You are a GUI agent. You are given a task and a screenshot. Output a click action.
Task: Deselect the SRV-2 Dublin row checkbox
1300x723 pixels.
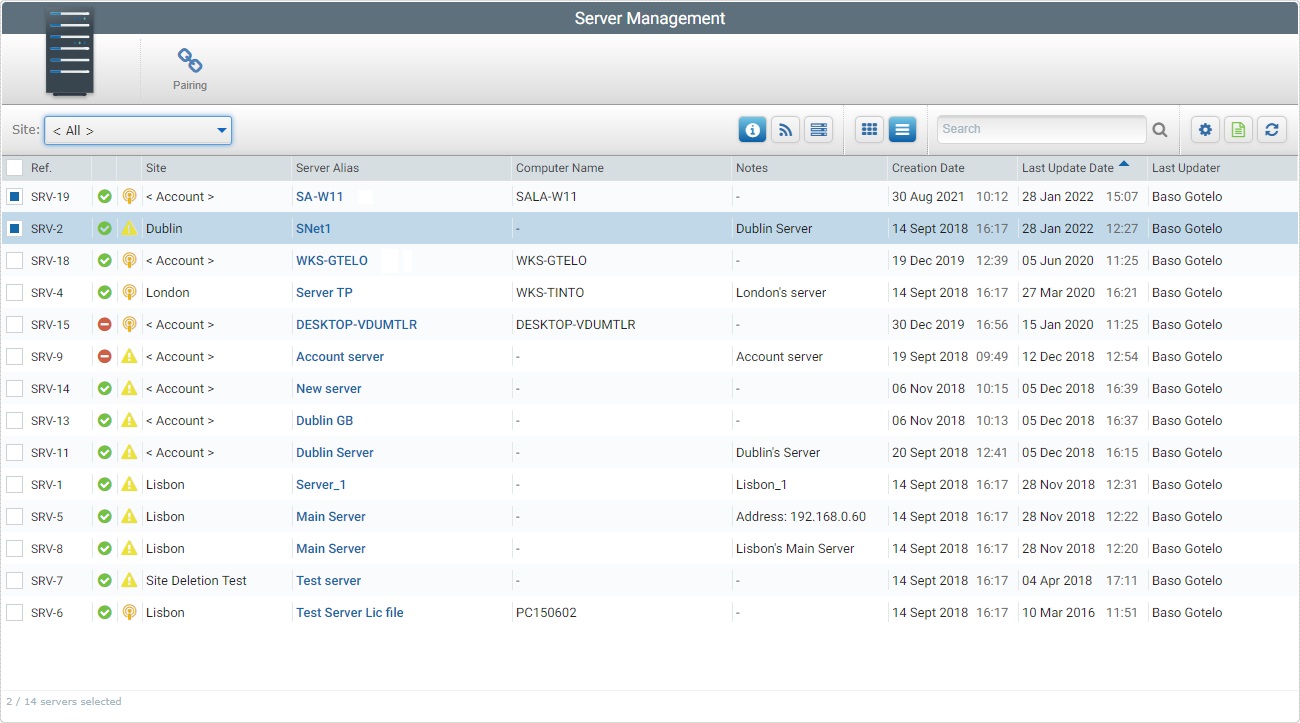coord(14,228)
